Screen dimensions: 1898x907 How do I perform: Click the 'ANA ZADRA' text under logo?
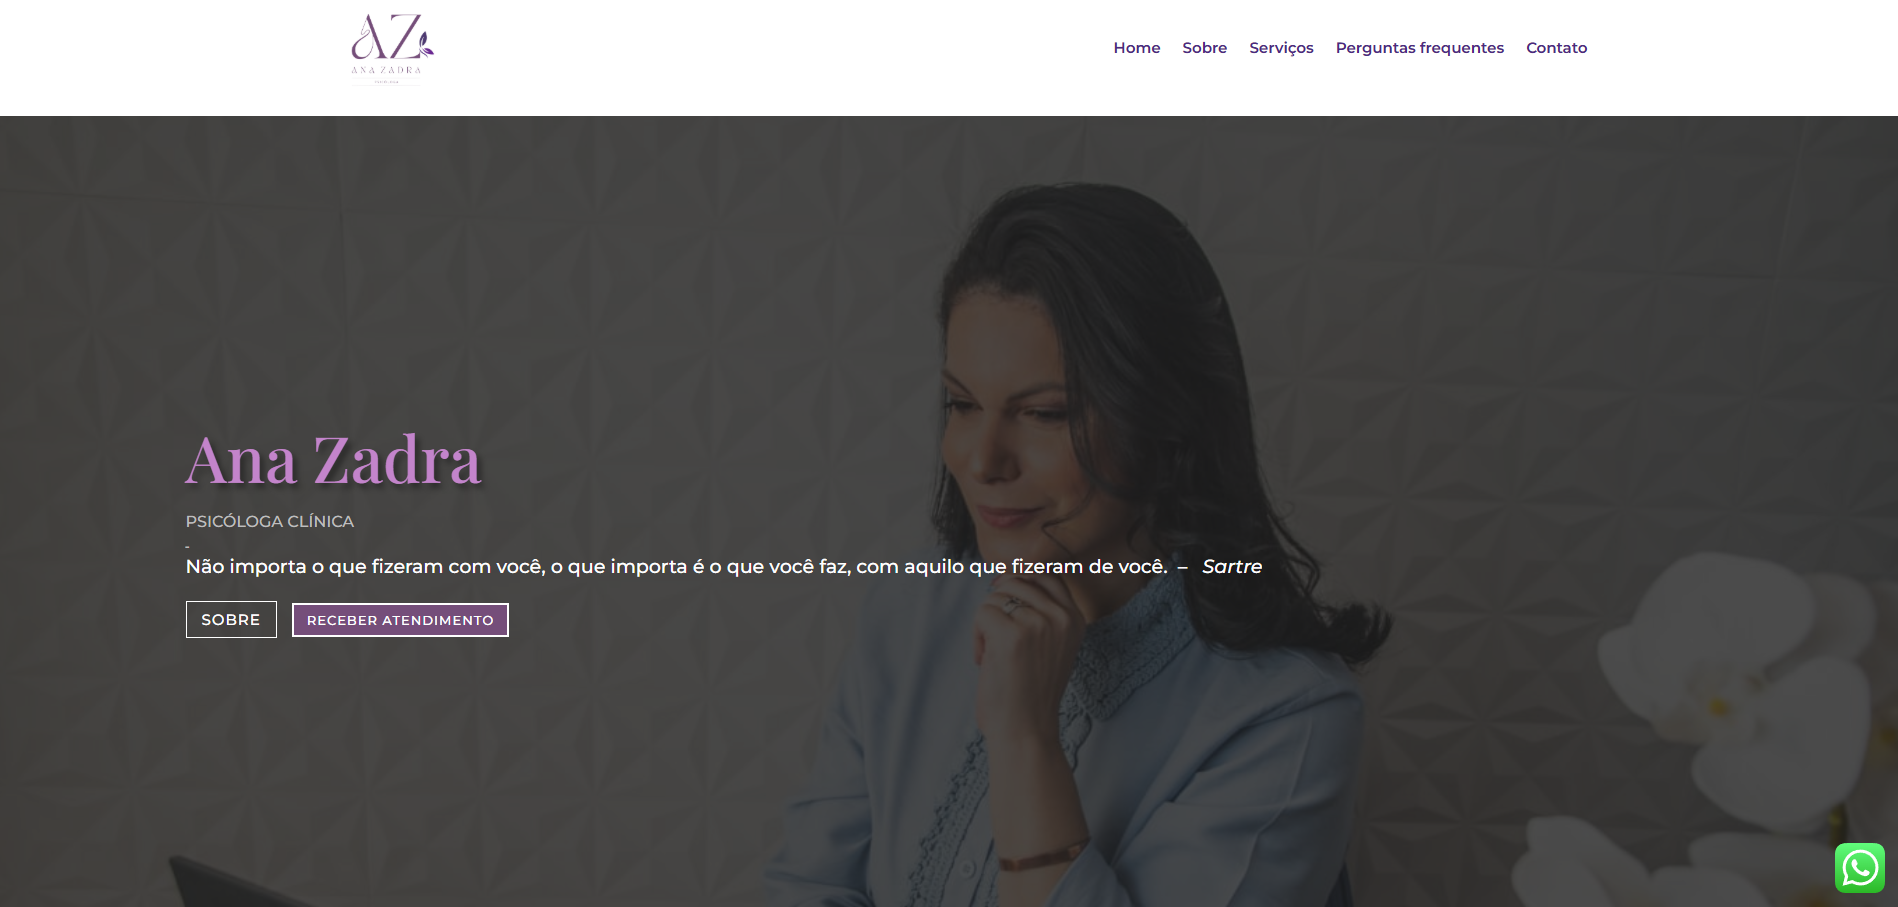(x=386, y=70)
